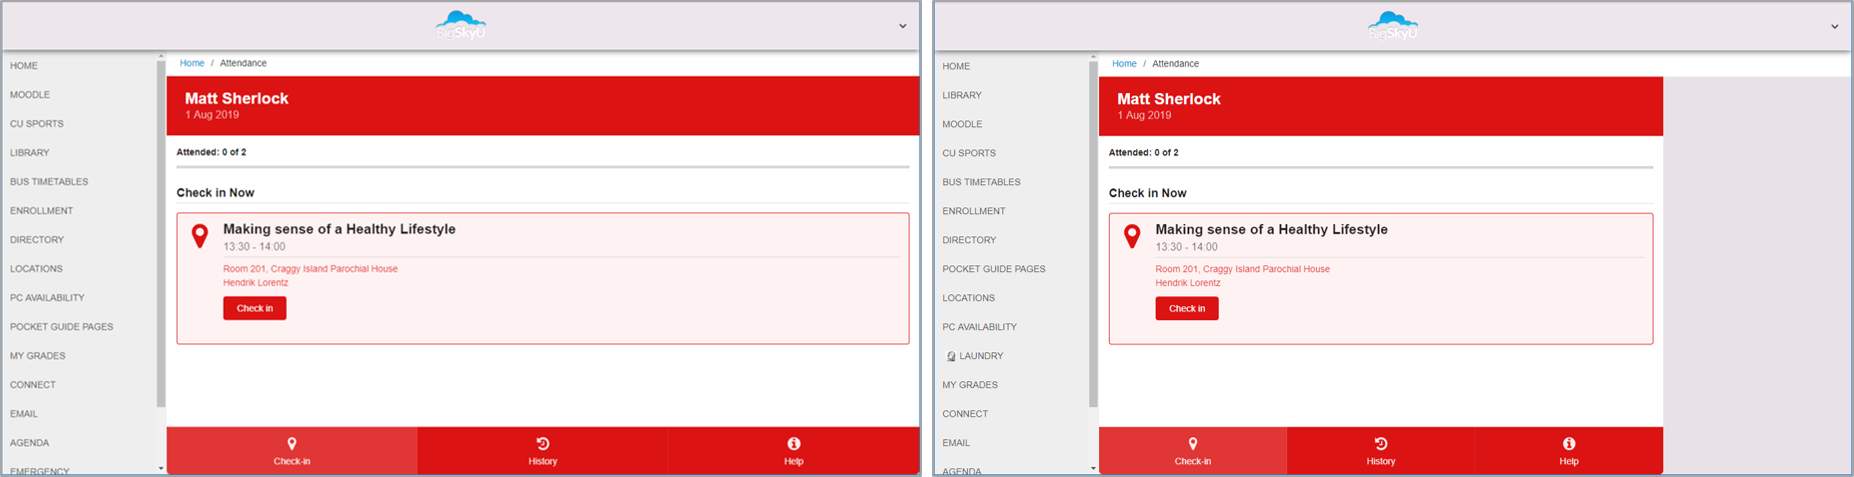Click the attendance progress bar in left window
The height and width of the screenshot is (477, 1854).
(543, 167)
